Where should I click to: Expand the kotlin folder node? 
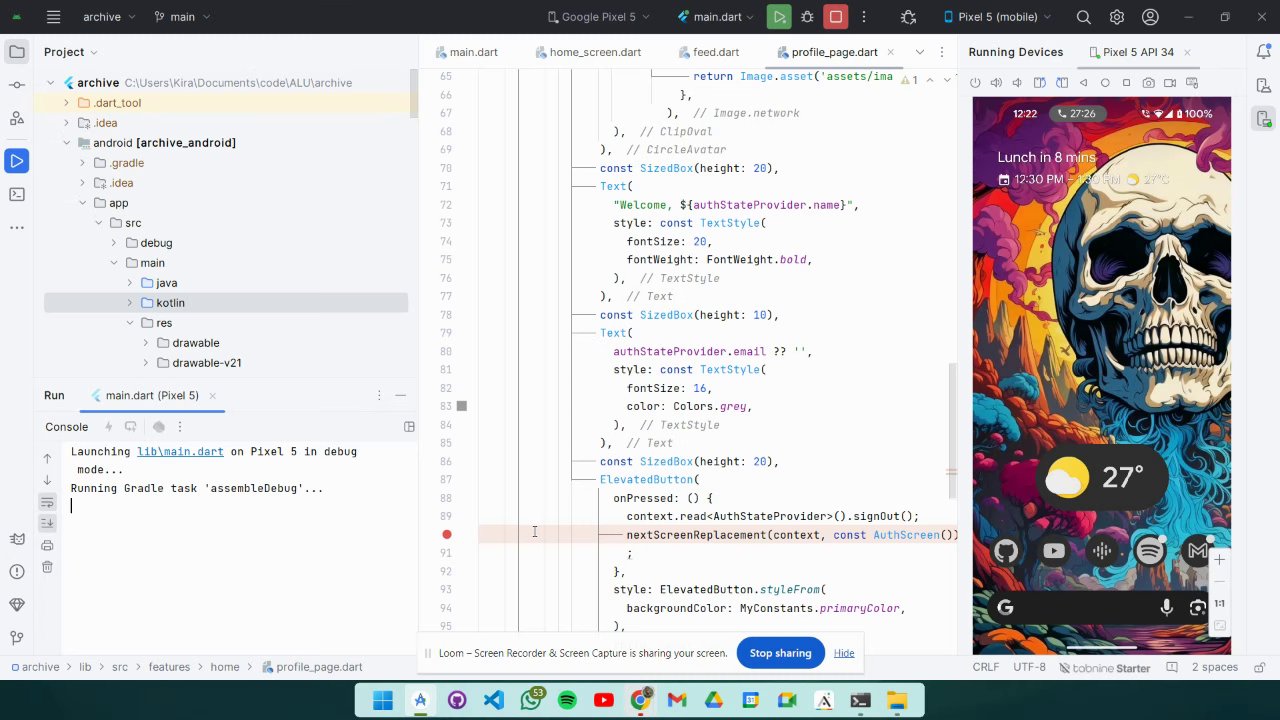pyautogui.click(x=130, y=303)
